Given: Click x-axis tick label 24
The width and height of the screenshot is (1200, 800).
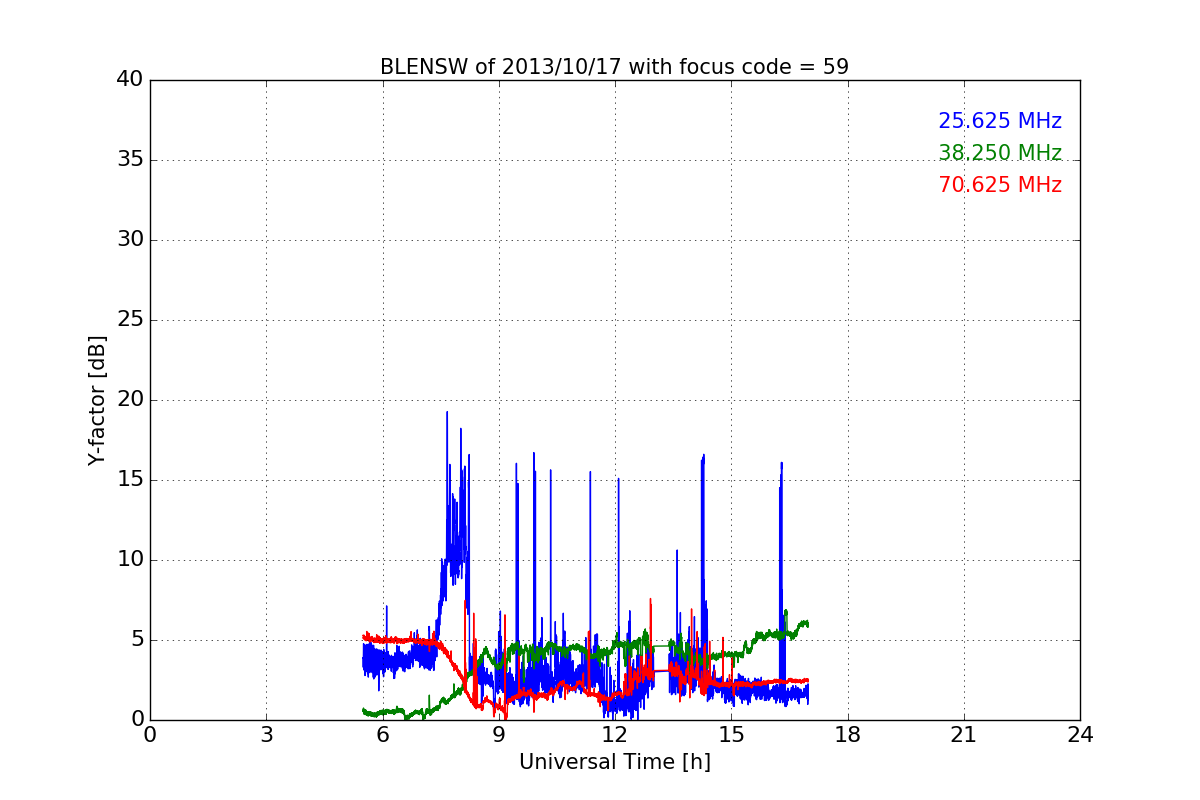Looking at the screenshot, I should tap(1080, 735).
